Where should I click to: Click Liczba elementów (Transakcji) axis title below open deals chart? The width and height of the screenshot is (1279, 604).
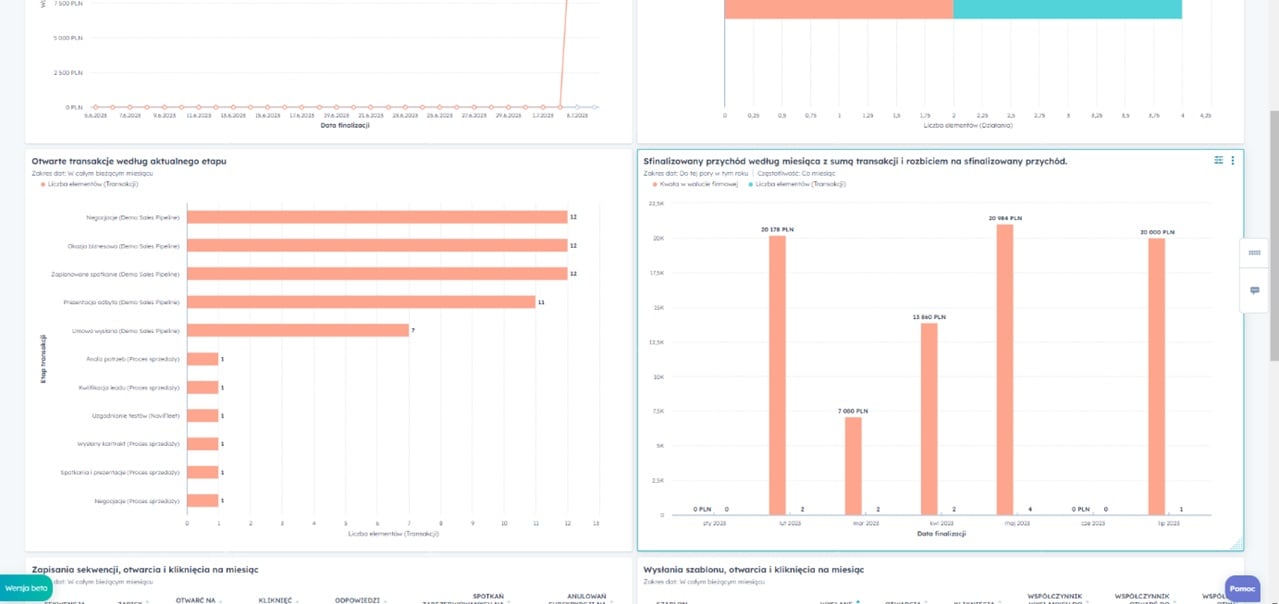(x=393, y=534)
